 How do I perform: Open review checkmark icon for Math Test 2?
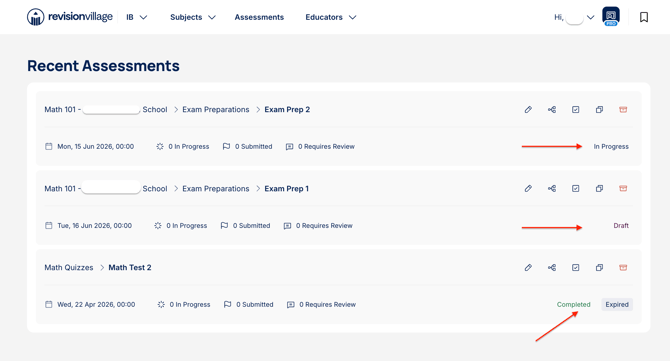pyautogui.click(x=576, y=267)
